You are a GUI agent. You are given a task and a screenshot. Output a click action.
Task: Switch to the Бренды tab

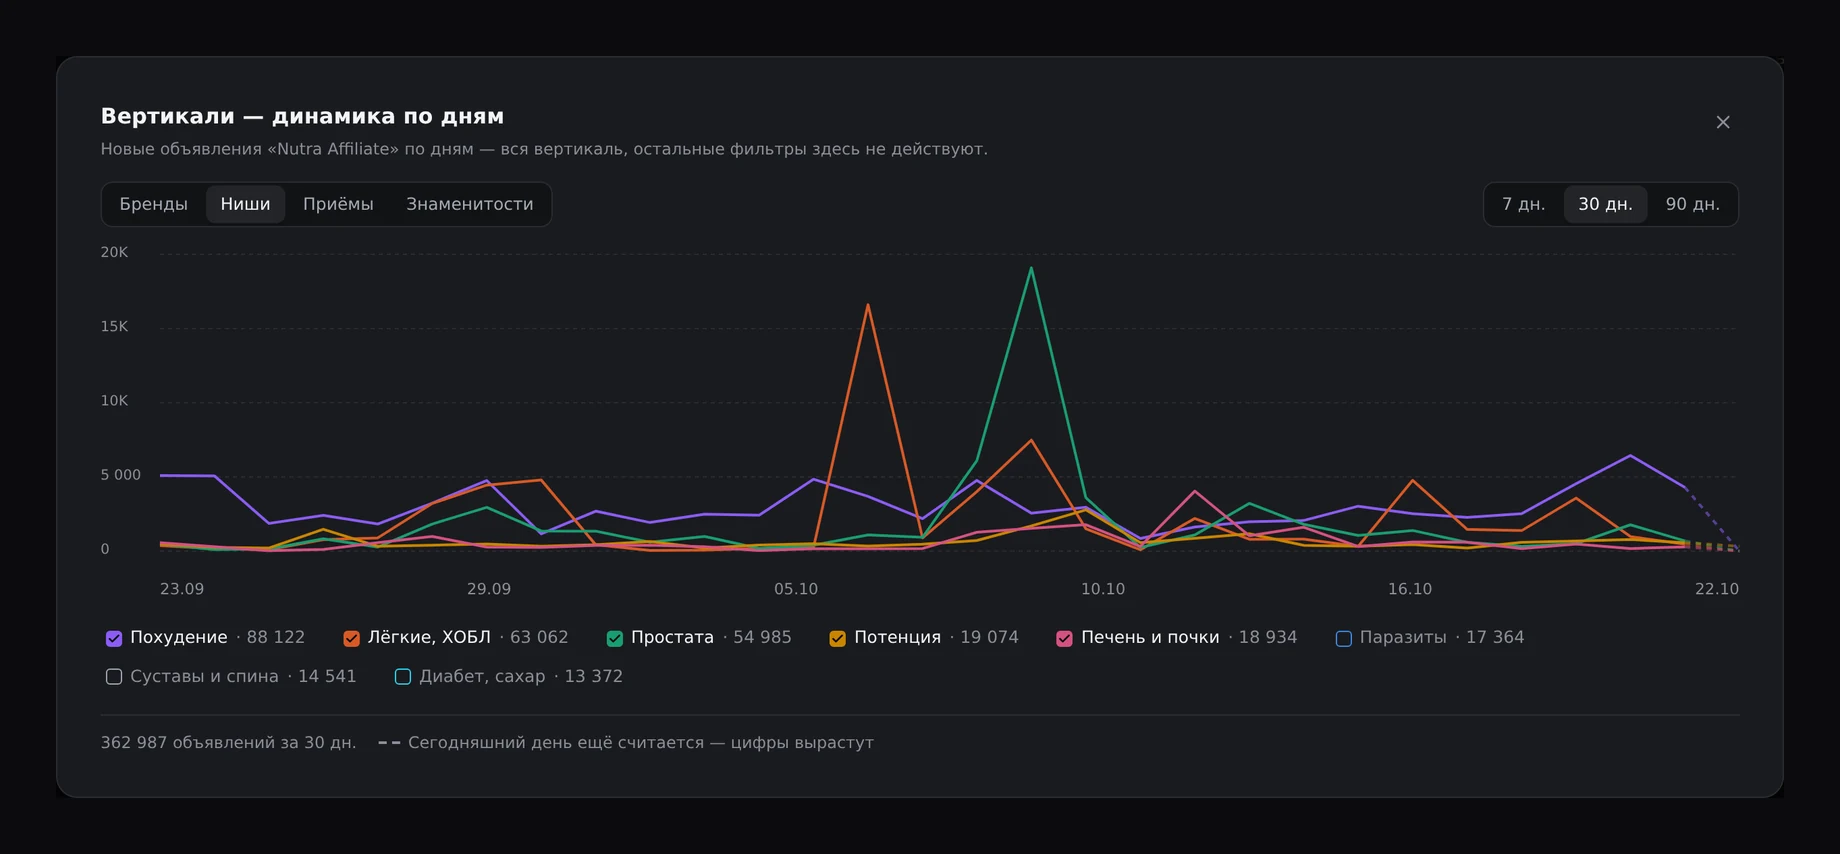[x=153, y=204]
